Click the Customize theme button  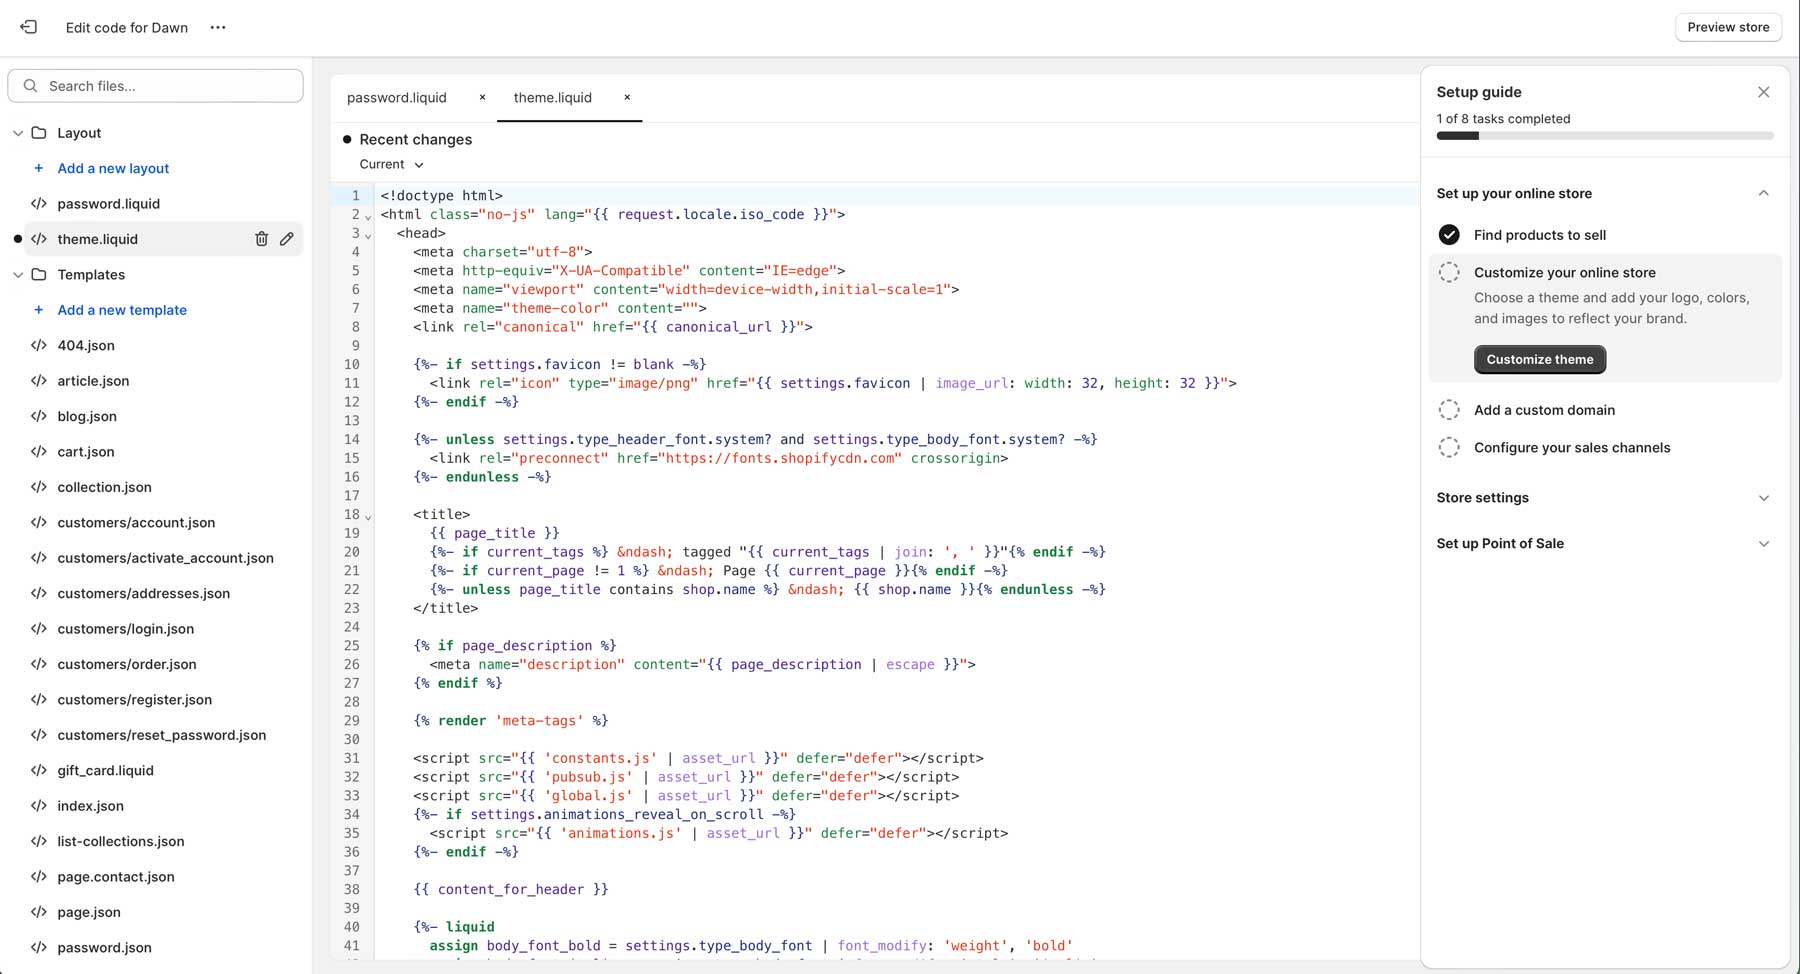pos(1539,359)
